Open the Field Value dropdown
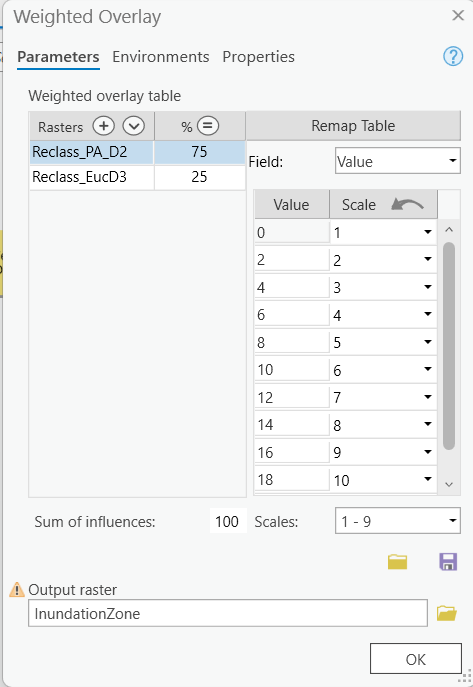473x687 pixels. (x=398, y=161)
